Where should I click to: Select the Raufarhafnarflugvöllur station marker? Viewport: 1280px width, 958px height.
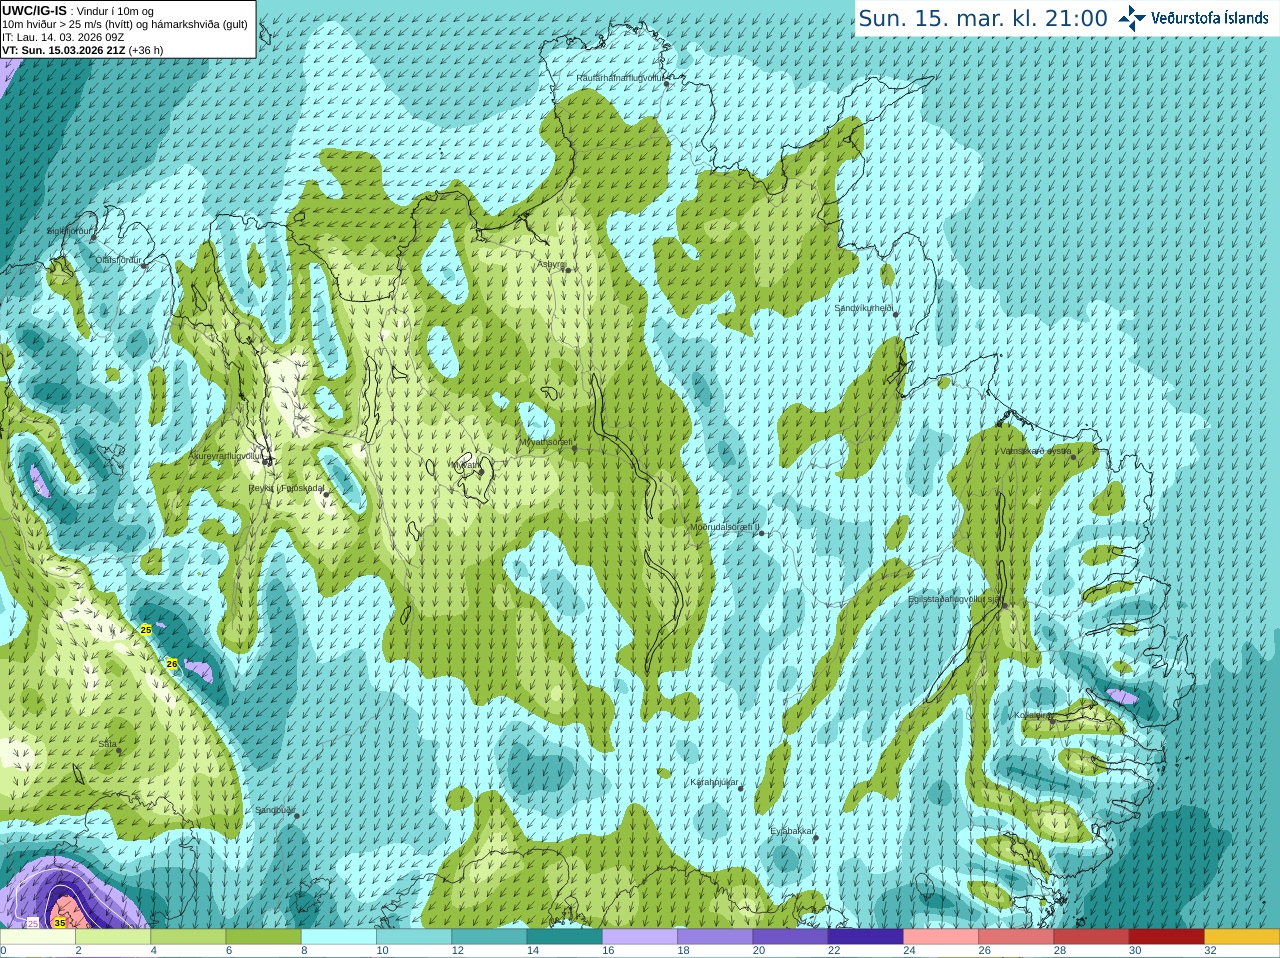[x=667, y=84]
